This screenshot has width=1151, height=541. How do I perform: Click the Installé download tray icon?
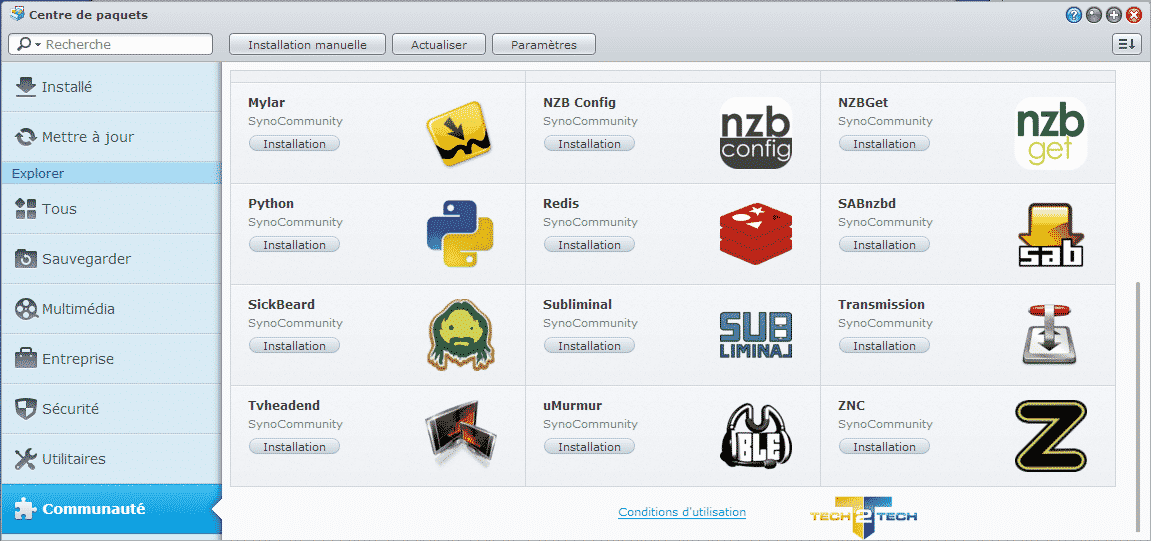tap(26, 87)
